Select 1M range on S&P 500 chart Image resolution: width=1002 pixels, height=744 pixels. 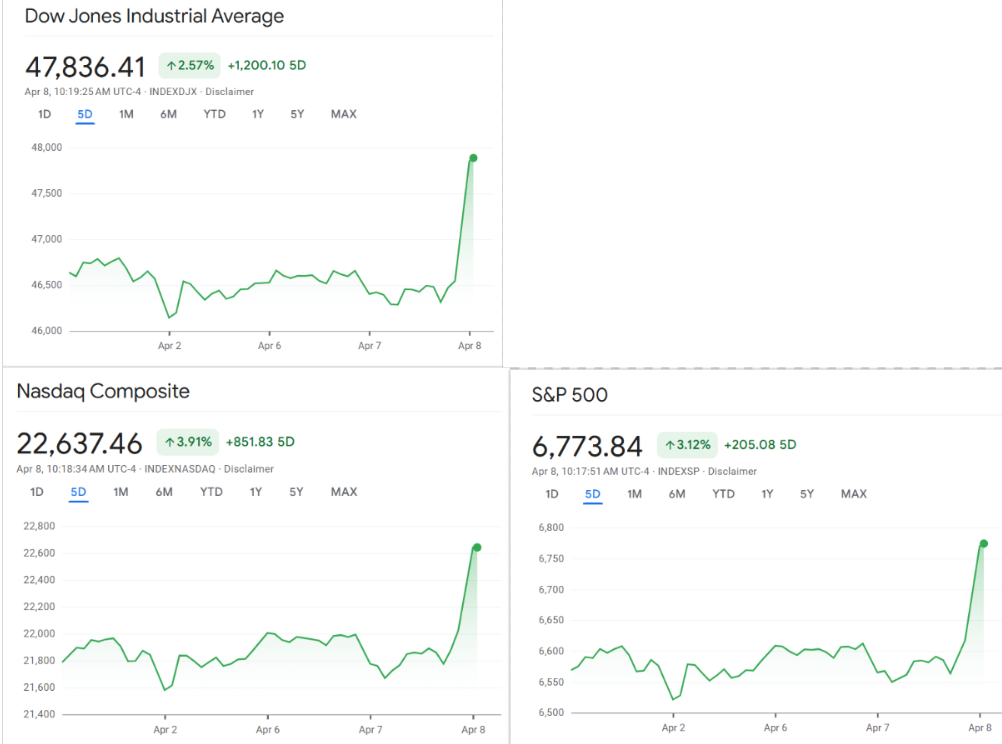634,494
